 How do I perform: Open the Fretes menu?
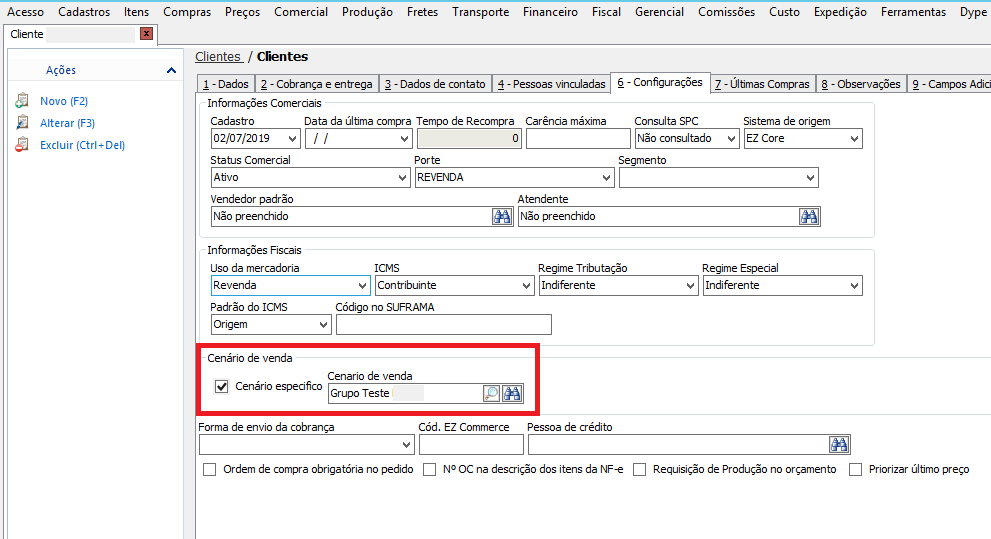point(422,12)
